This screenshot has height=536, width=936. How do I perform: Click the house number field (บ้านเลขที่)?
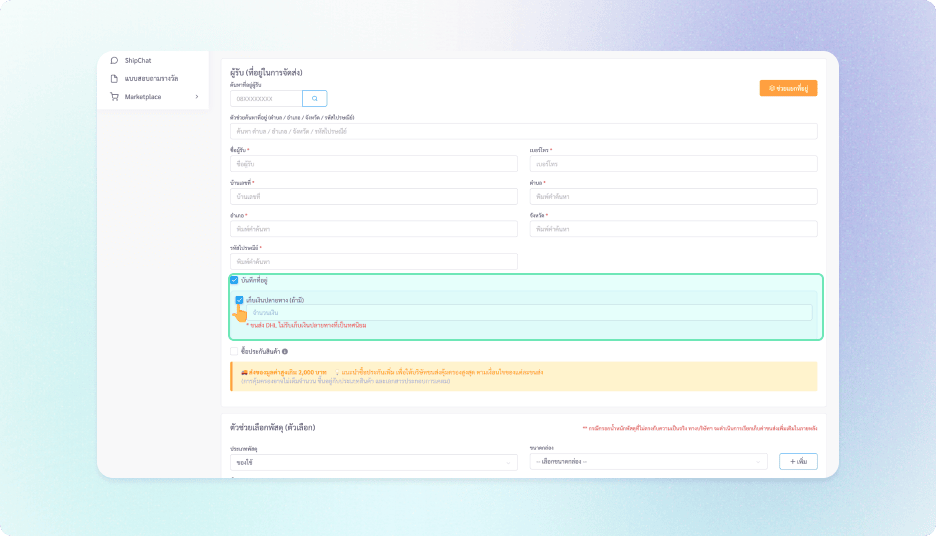(x=374, y=196)
